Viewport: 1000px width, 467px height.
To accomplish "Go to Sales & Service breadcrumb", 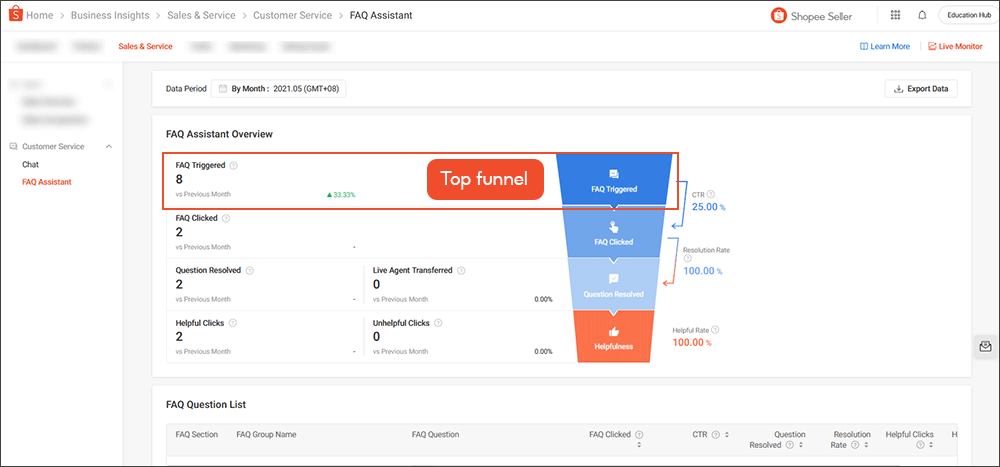I will pos(201,15).
